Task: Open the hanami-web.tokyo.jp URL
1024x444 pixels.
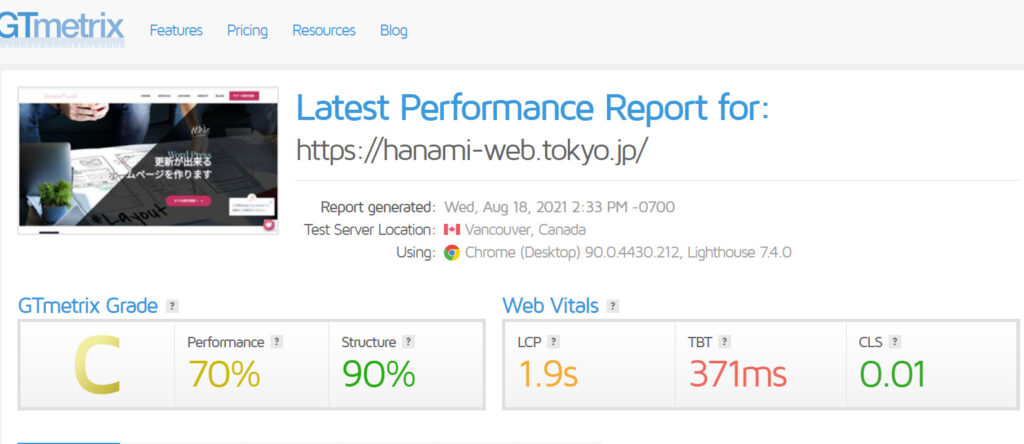Action: pyautogui.click(x=472, y=151)
